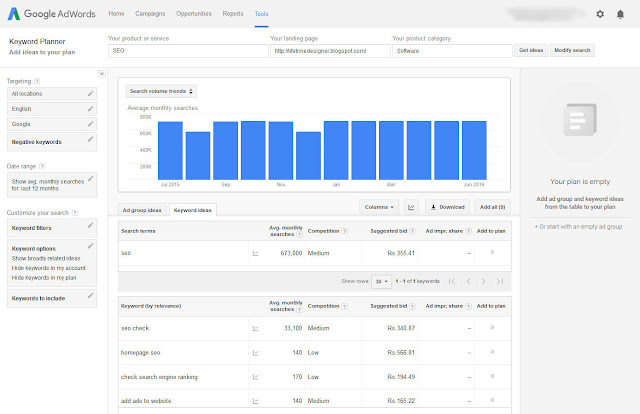Image resolution: width=640 pixels, height=414 pixels.
Task: Click the Download button
Action: point(448,207)
